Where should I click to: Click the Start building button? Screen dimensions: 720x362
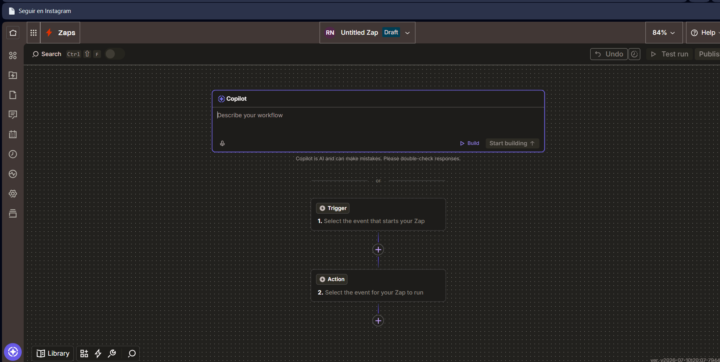pos(512,143)
